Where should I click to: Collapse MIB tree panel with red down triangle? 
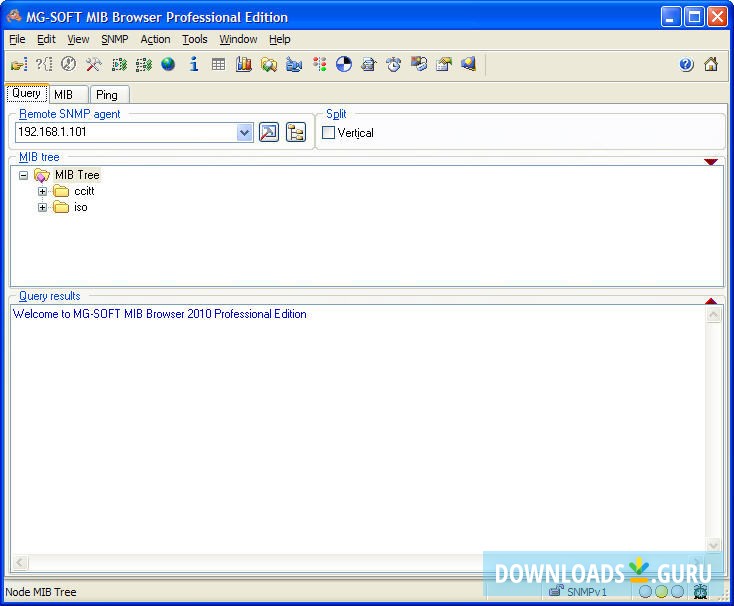(711, 162)
